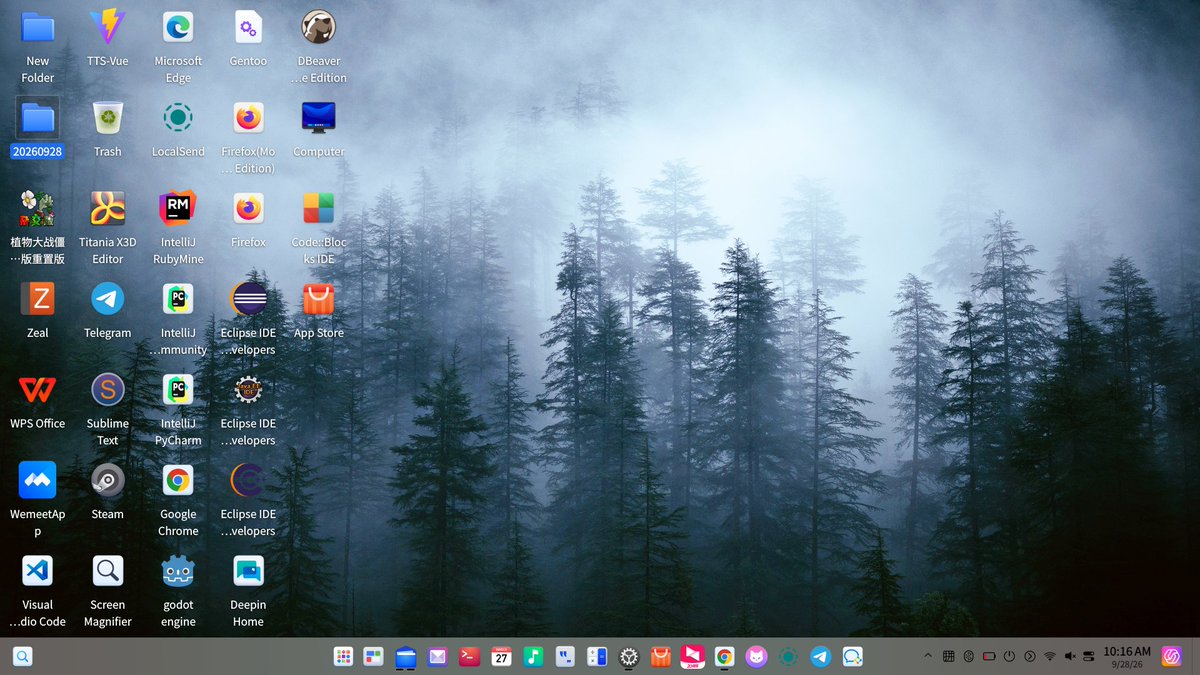Open the orange App Store in the dock
Screen dimensions: 1200x675
pyautogui.click(x=660, y=657)
